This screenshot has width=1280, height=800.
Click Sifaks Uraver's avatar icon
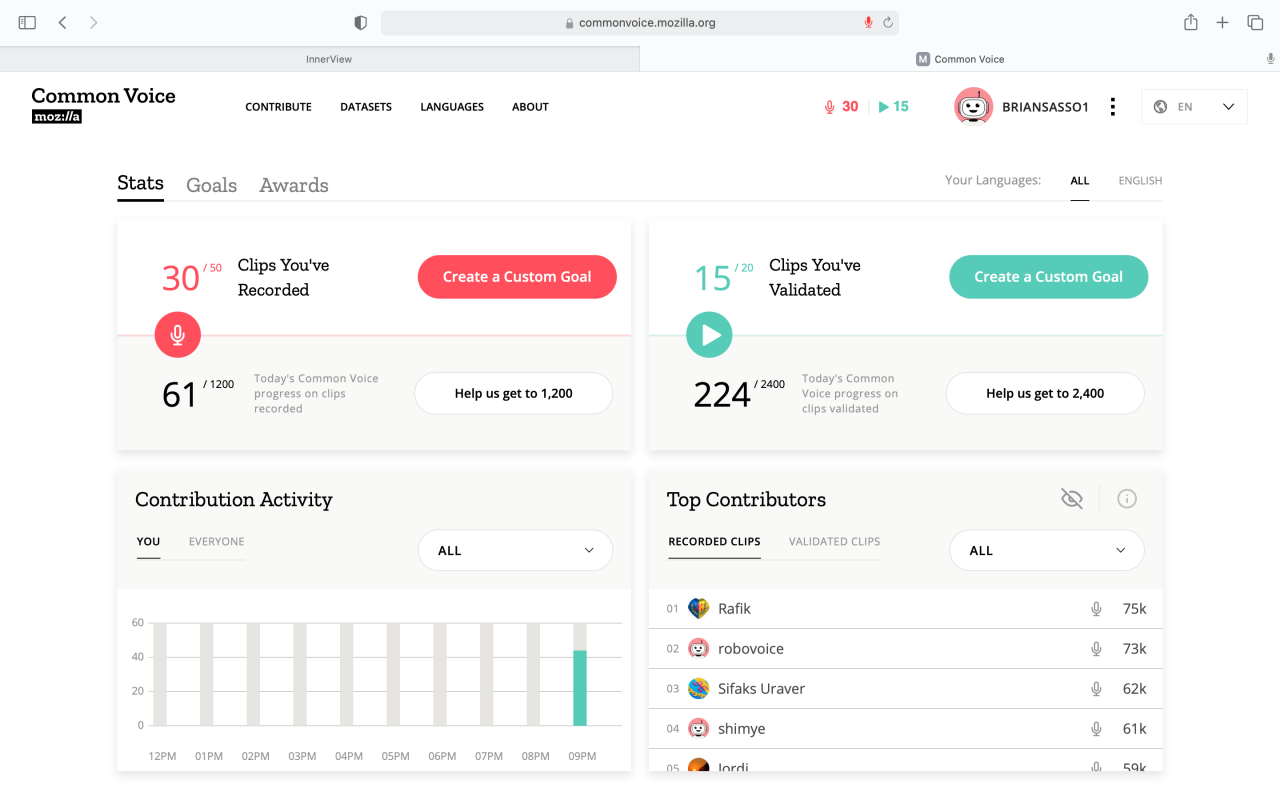699,688
